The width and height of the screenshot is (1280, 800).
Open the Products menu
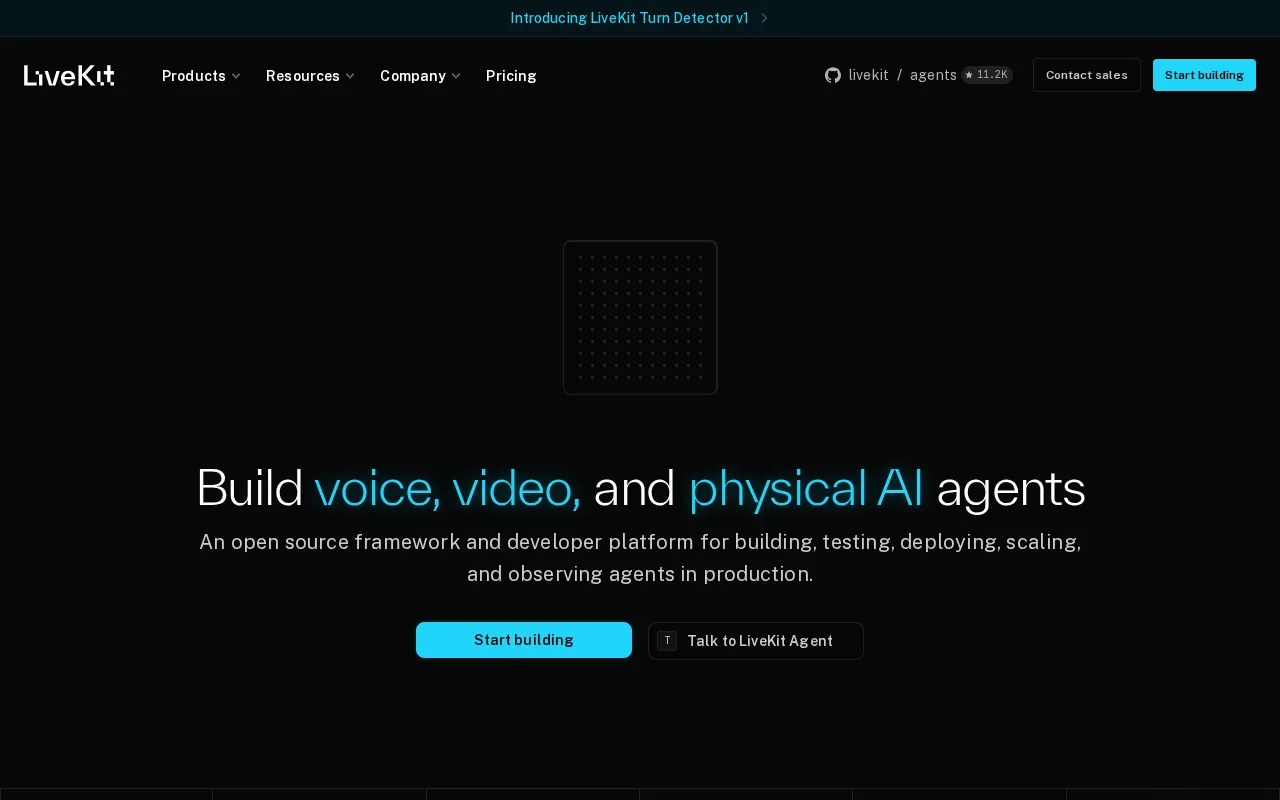(x=201, y=76)
